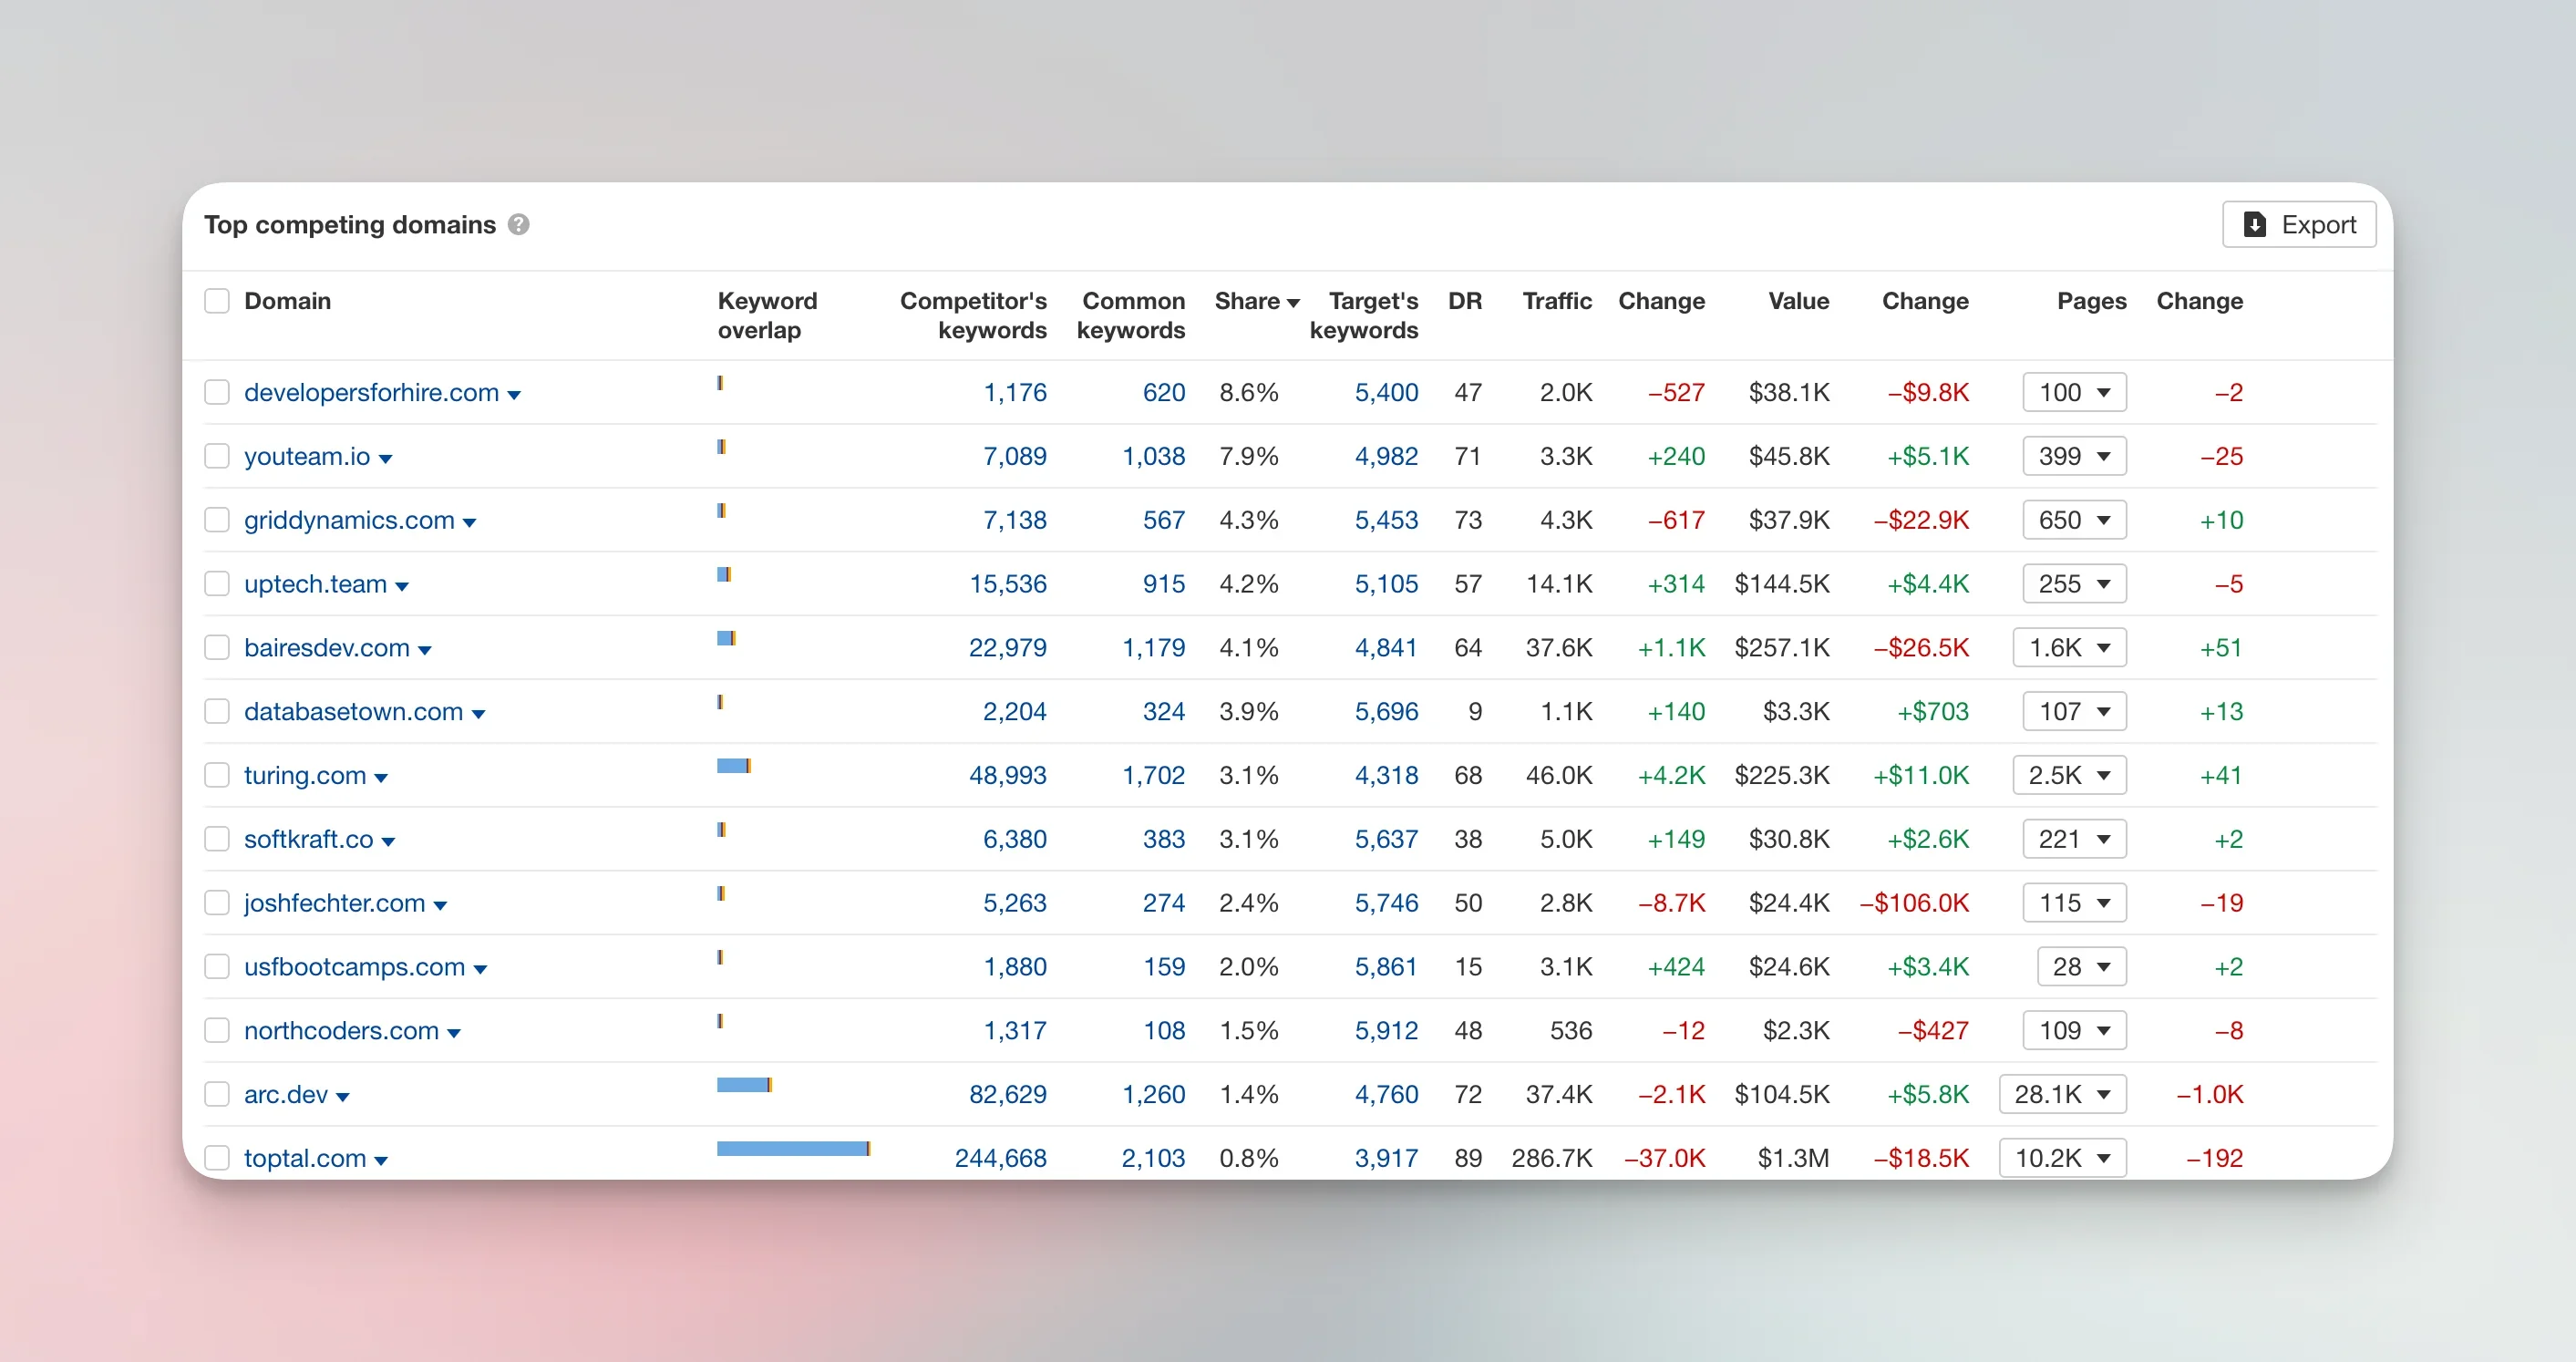Click the arrow icon next to turing.com

click(x=381, y=777)
